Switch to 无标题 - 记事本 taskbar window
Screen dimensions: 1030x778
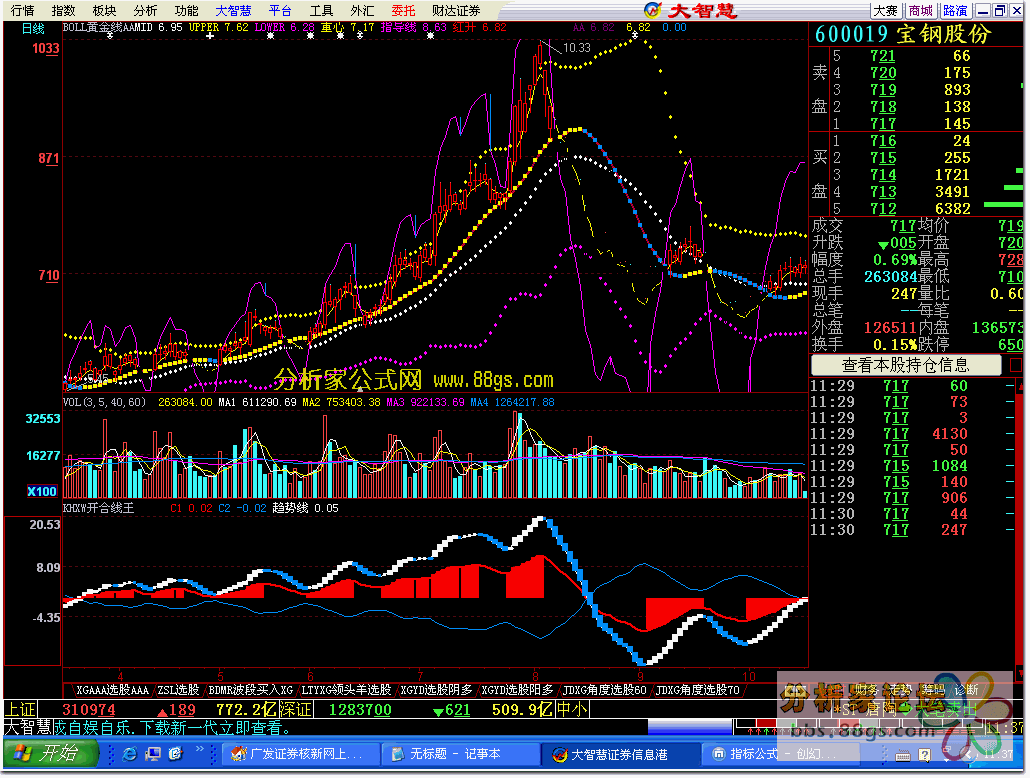461,754
